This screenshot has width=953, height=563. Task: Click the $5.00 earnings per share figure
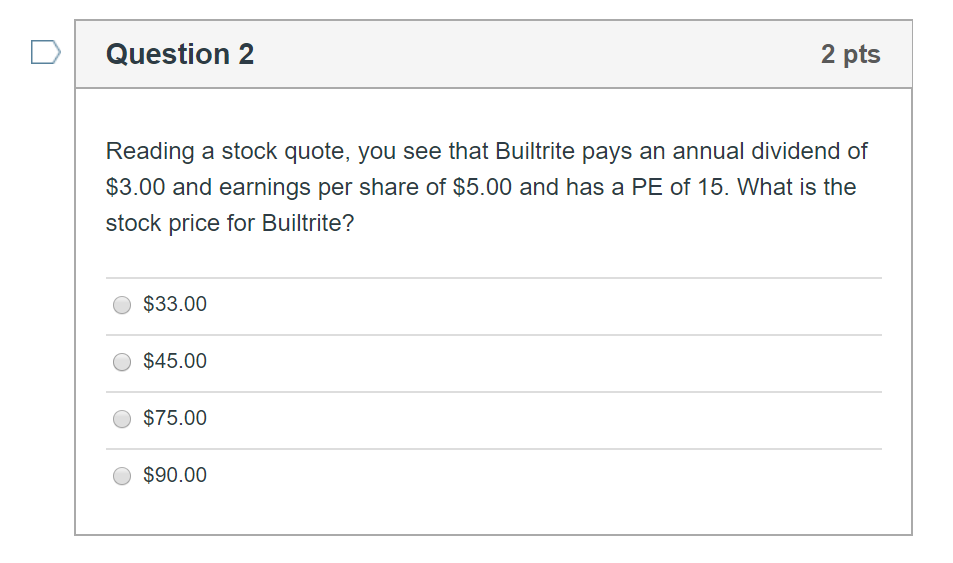point(483,187)
